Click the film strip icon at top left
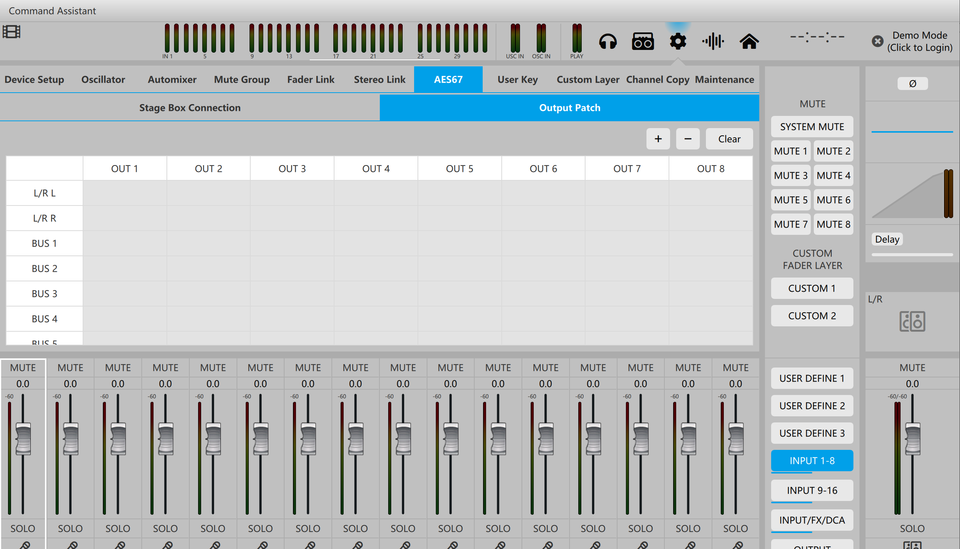 pos(11,31)
